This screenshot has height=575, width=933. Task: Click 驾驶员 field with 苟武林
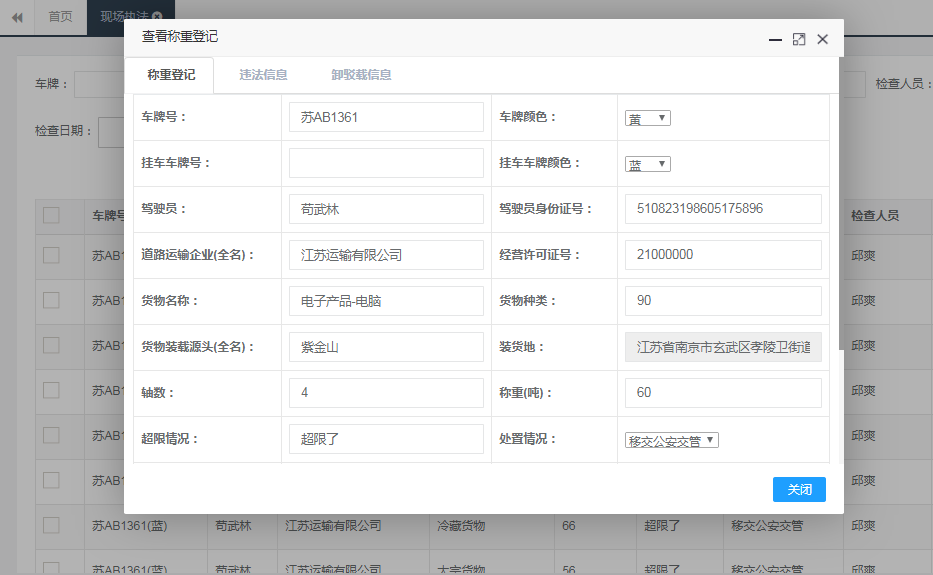pos(386,209)
